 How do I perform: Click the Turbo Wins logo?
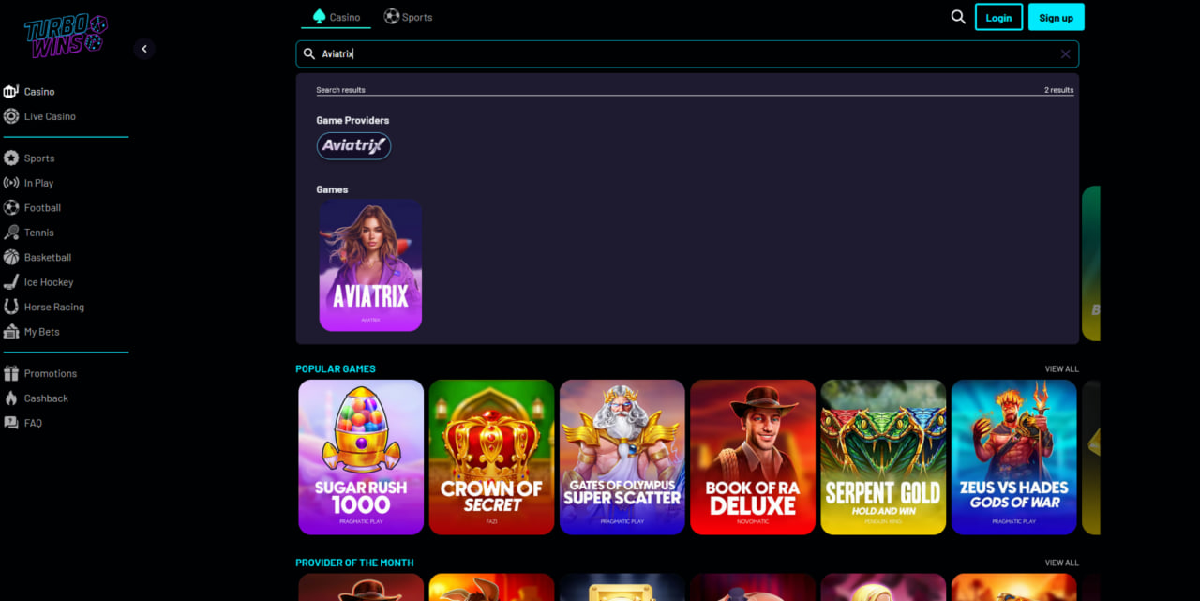[65, 37]
